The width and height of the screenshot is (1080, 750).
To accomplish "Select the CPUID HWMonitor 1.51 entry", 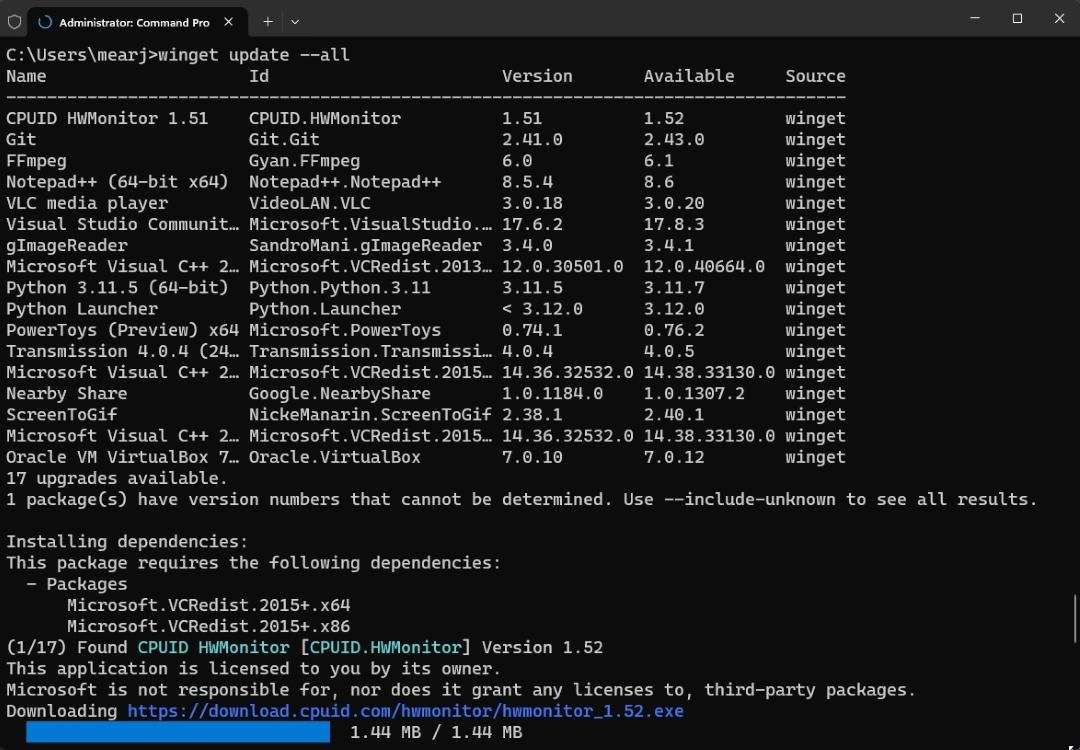I will [x=107, y=118].
